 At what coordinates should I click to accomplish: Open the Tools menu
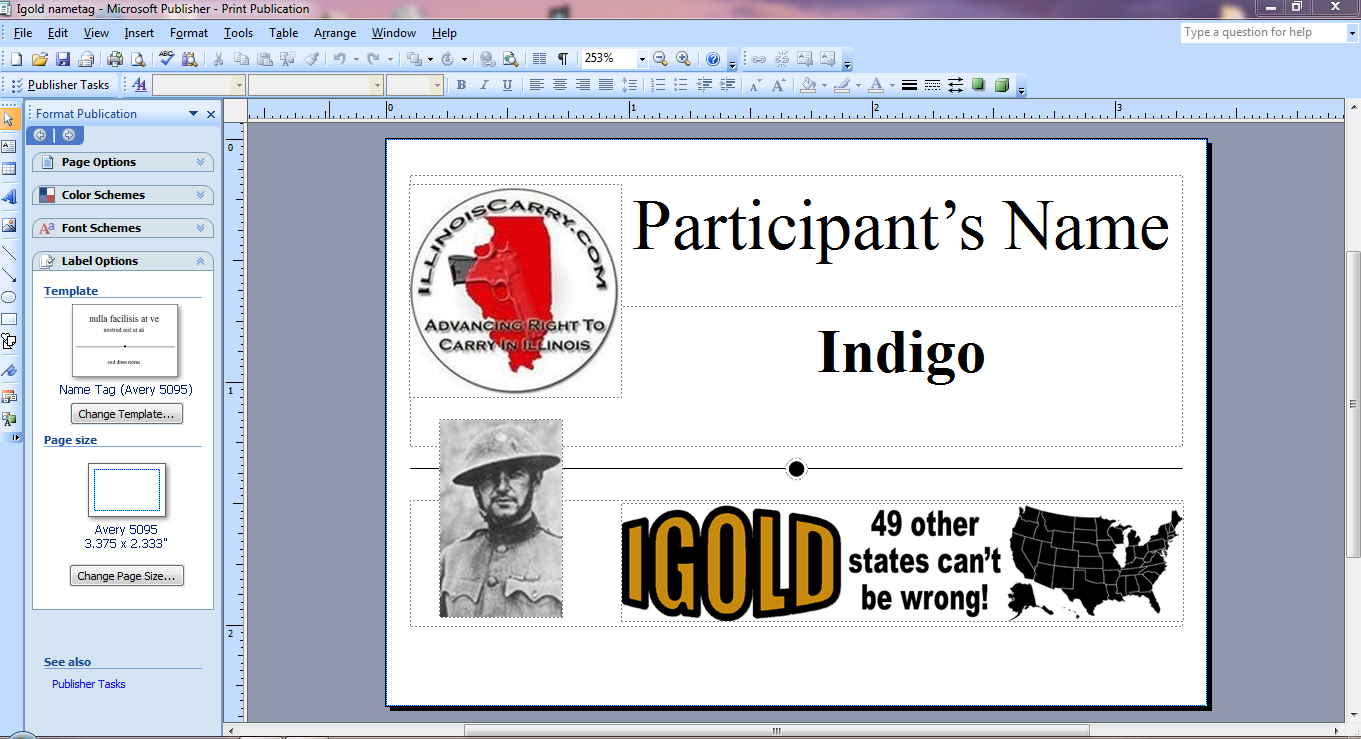tap(239, 33)
